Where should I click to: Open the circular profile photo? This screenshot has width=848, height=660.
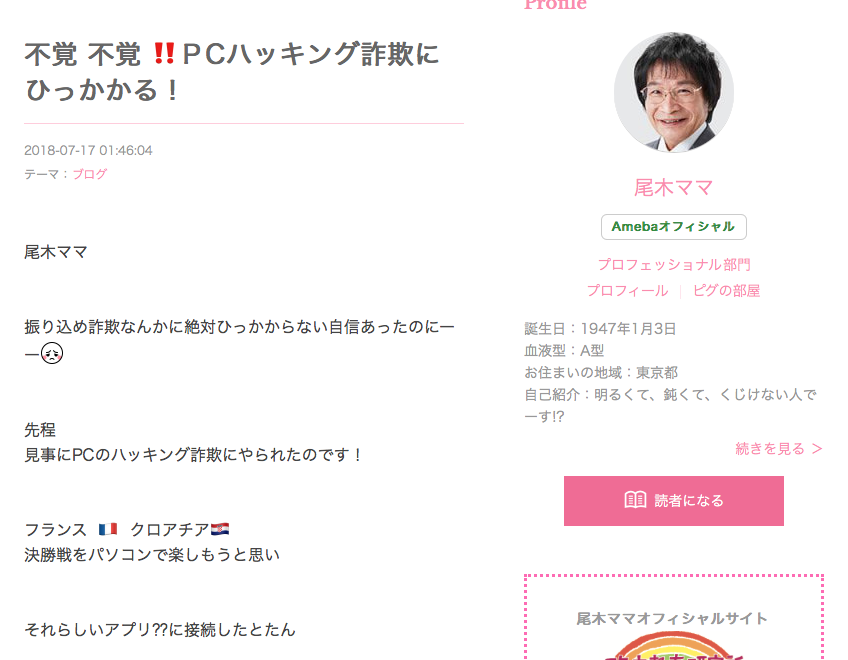[673, 92]
